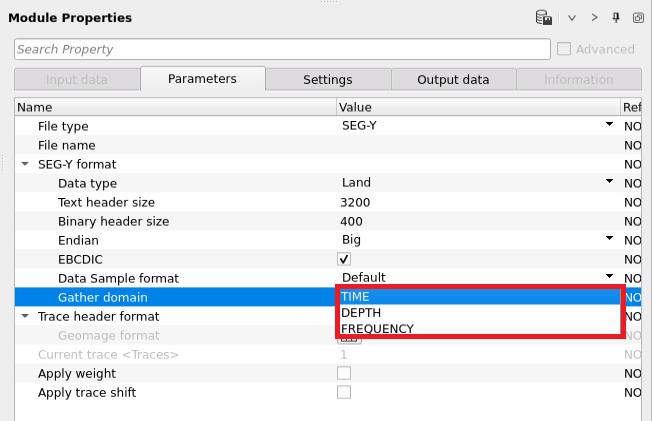Viewport: 652px width, 421px height.
Task: Toggle the Advanced checkbox
Action: (x=565, y=49)
